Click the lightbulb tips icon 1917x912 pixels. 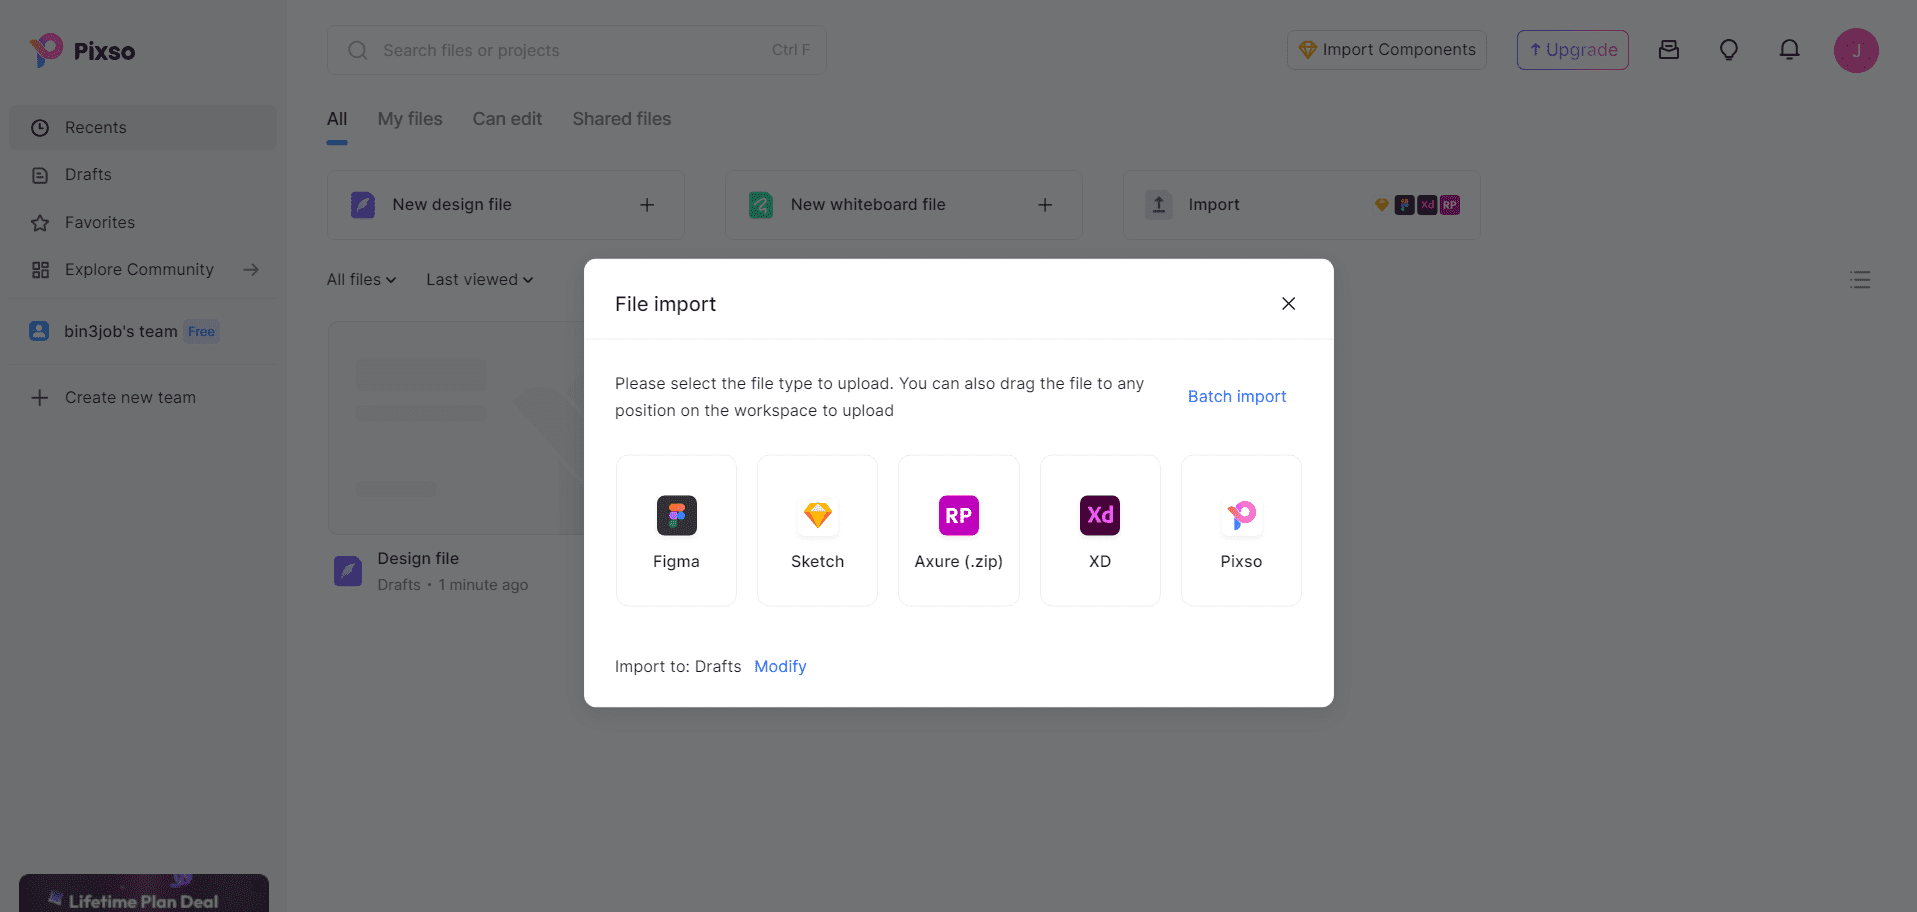click(x=1728, y=50)
